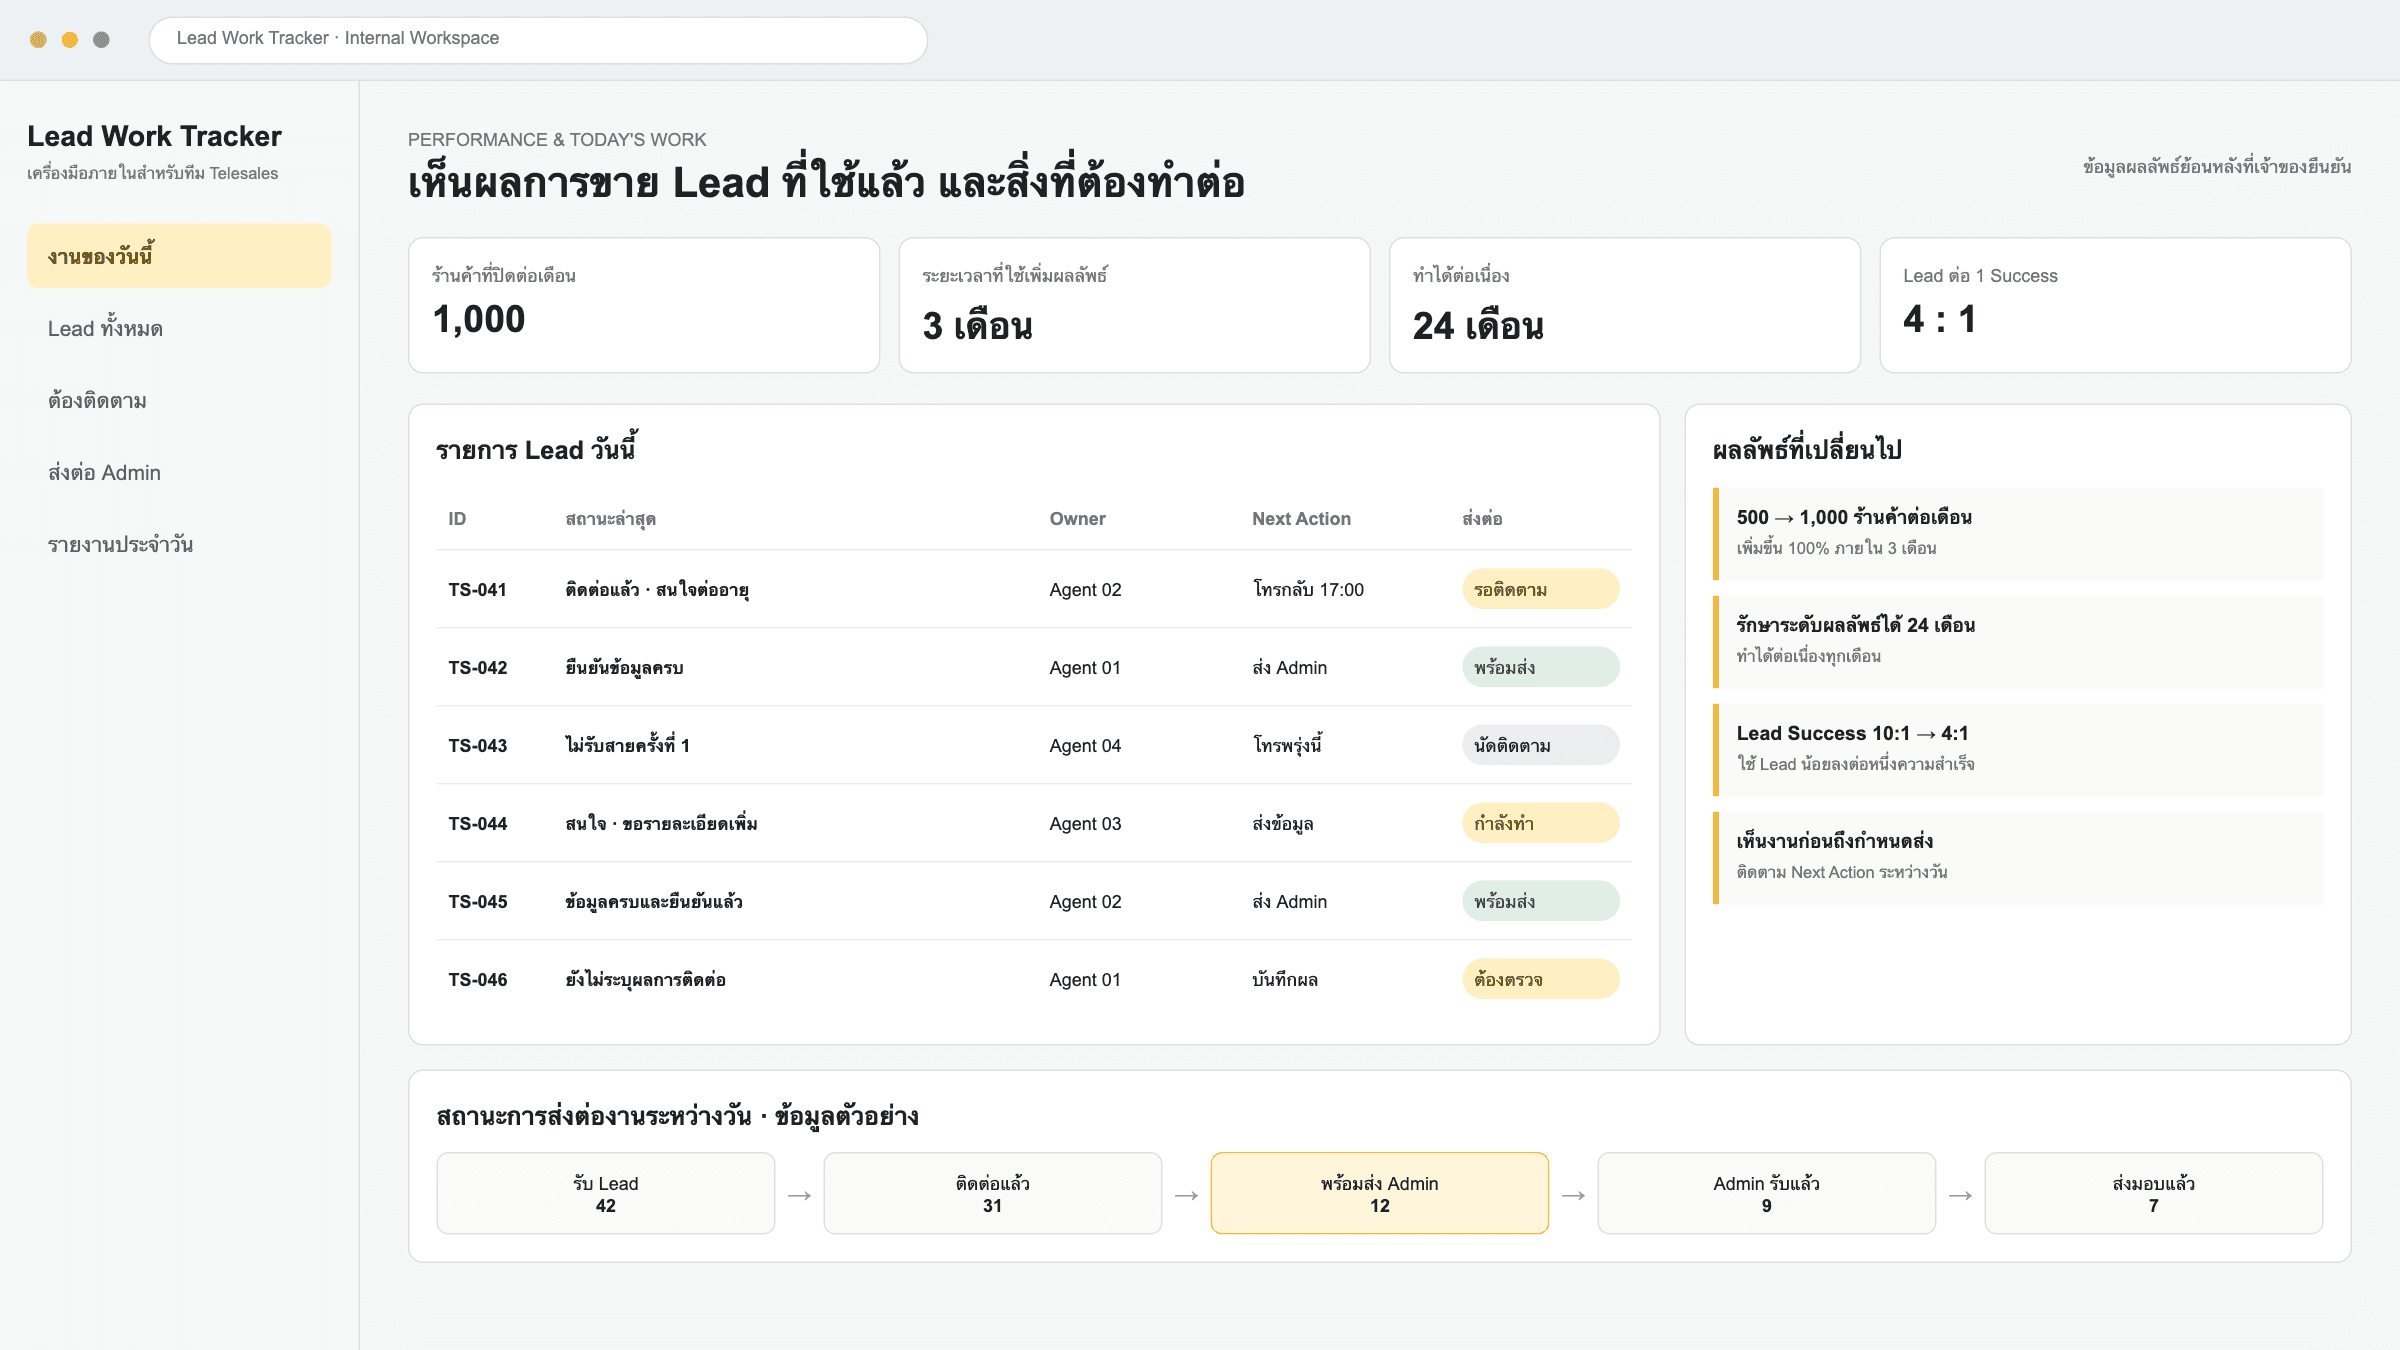Click the ID column header

pos(457,519)
